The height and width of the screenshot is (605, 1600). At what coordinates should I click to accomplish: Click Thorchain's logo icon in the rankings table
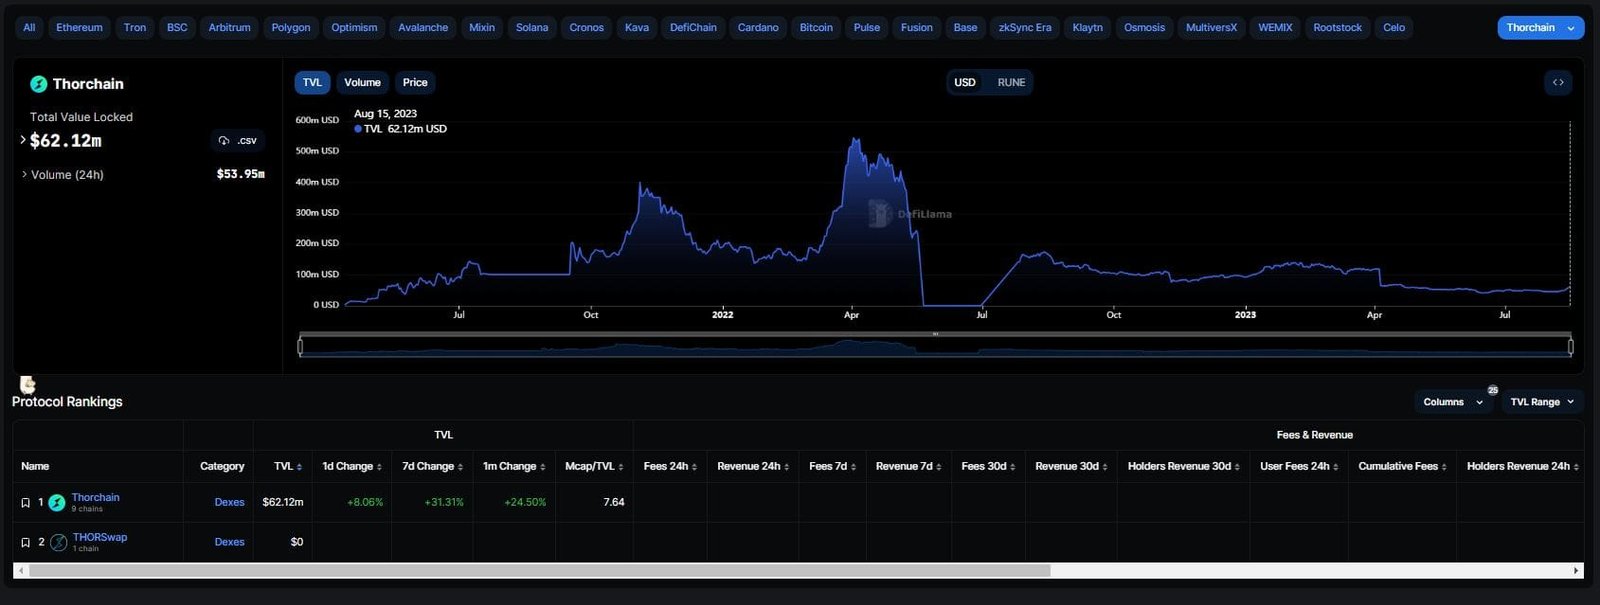57,502
